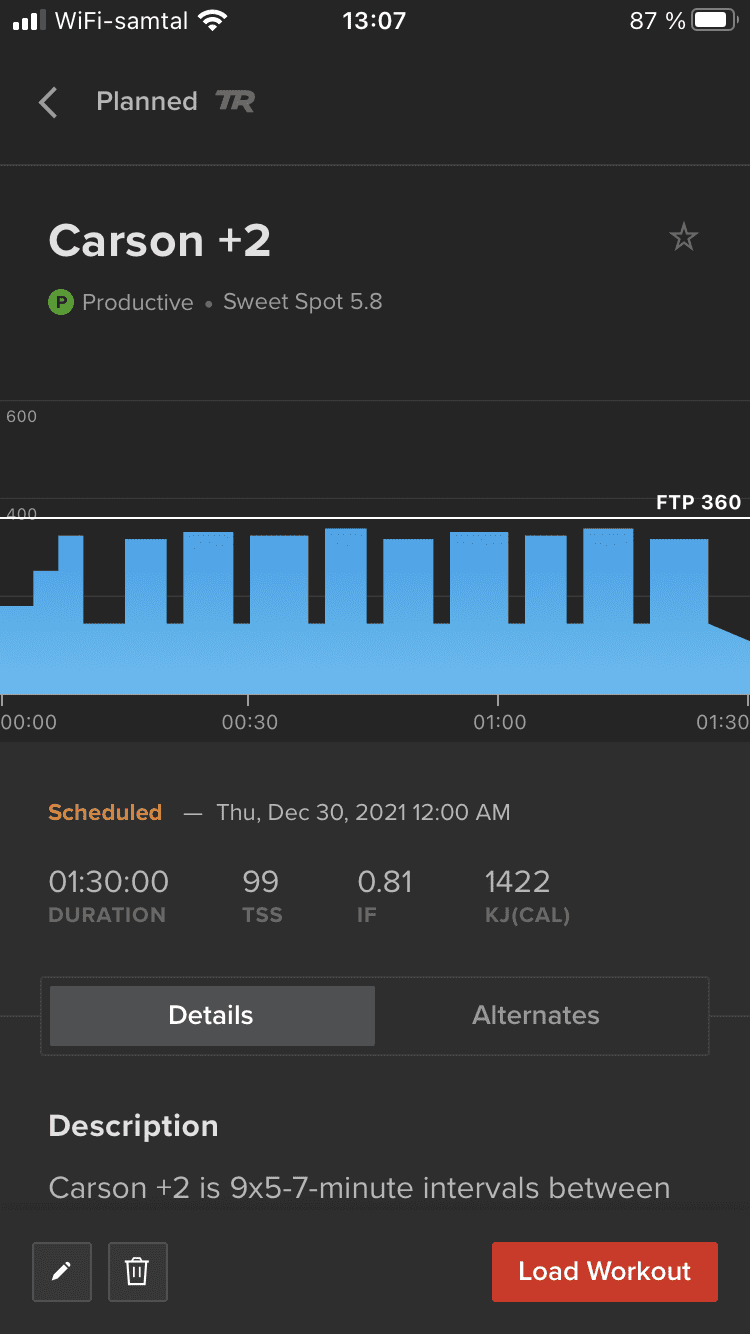Image resolution: width=750 pixels, height=1334 pixels.
Task: Switch to the Alternates tab
Action: point(536,1016)
